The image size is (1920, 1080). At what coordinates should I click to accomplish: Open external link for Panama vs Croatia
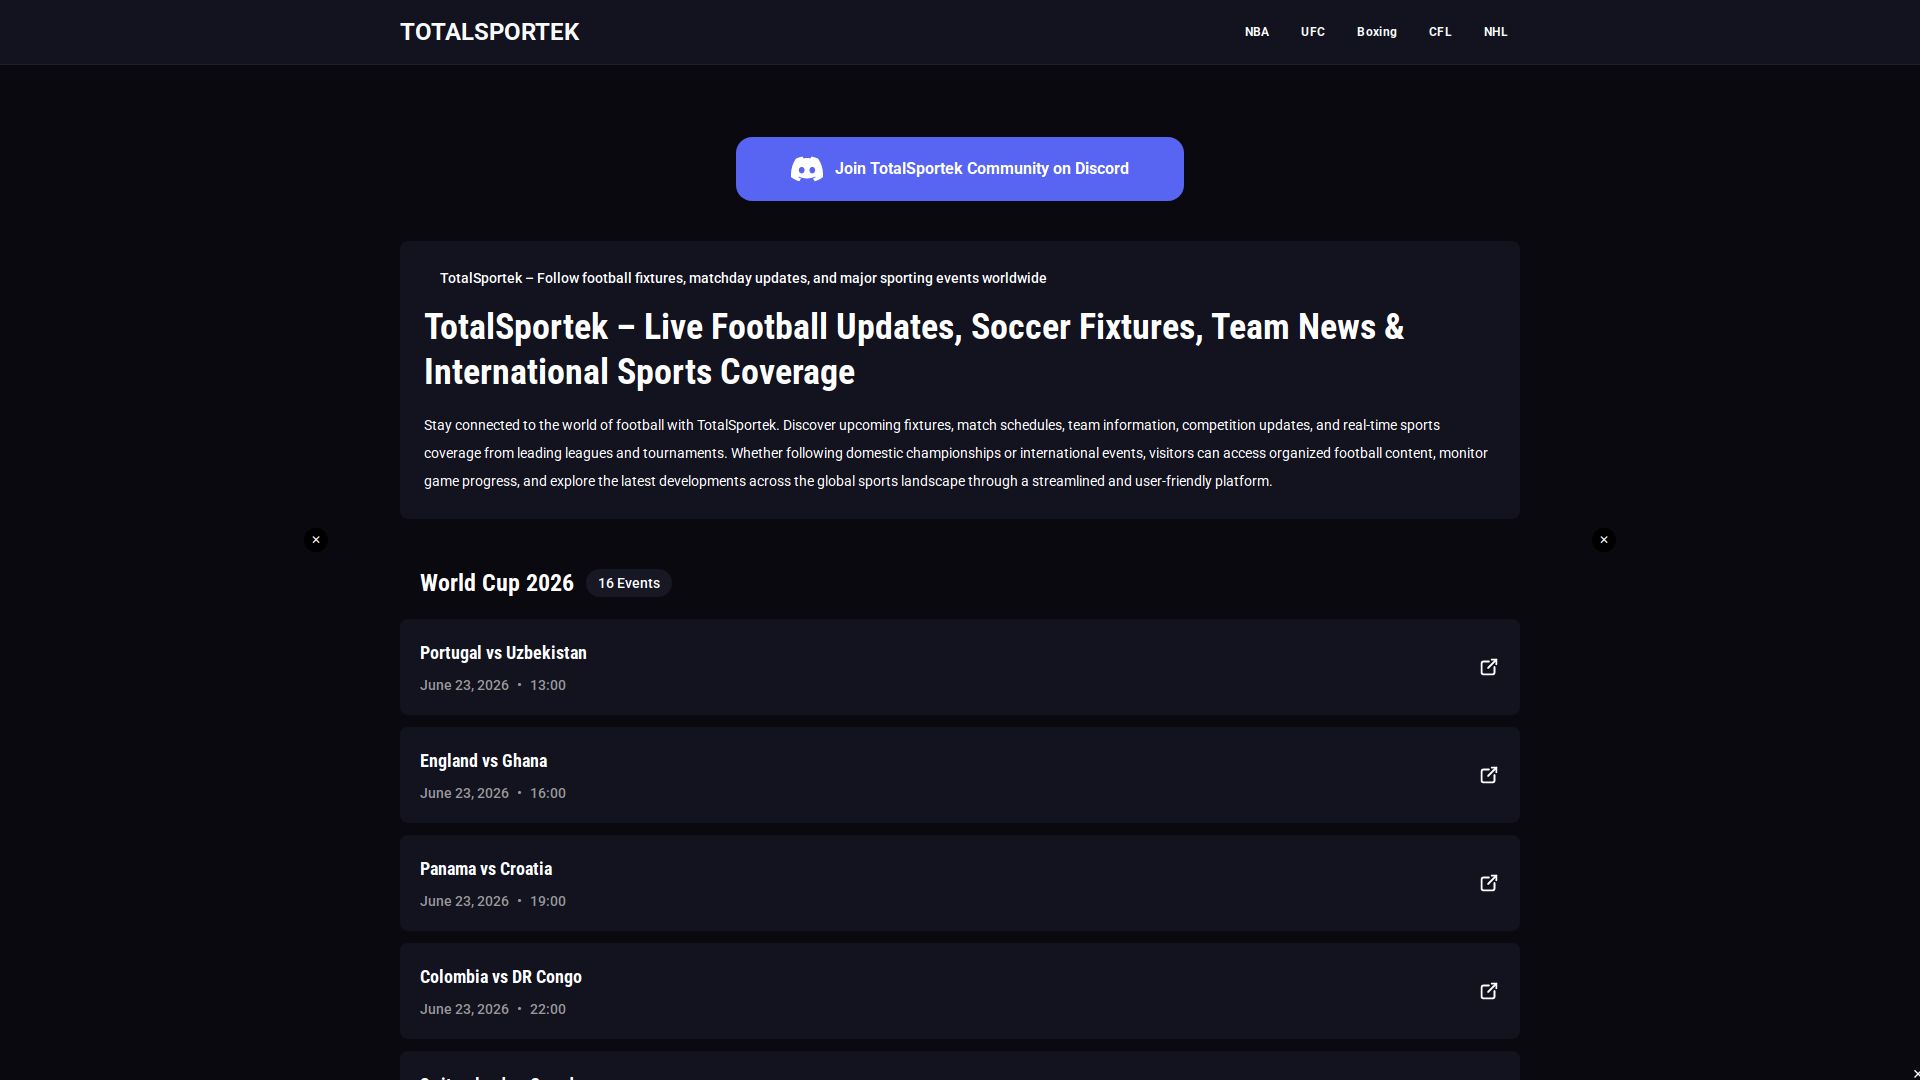pos(1489,883)
